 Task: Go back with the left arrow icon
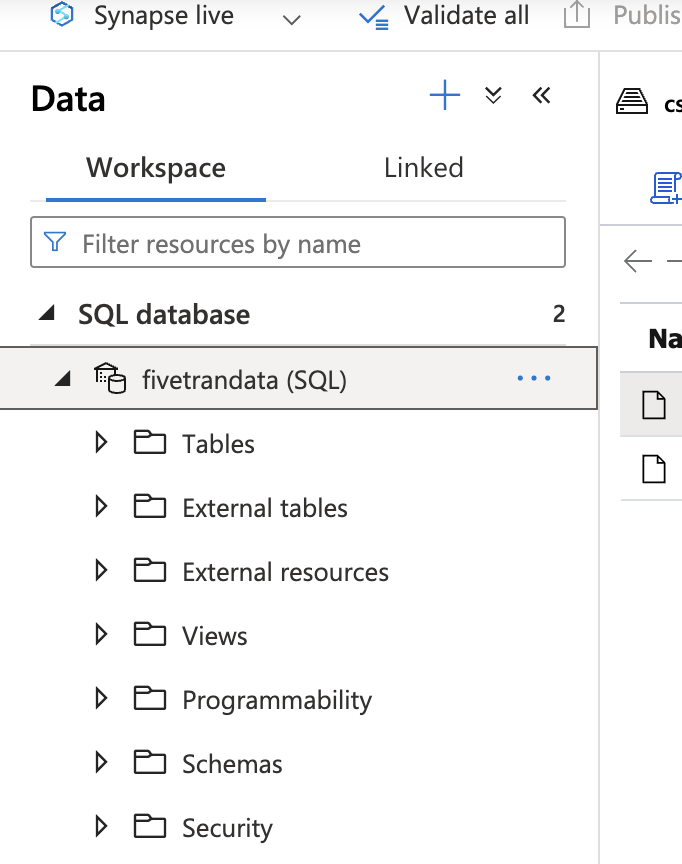coord(638,261)
